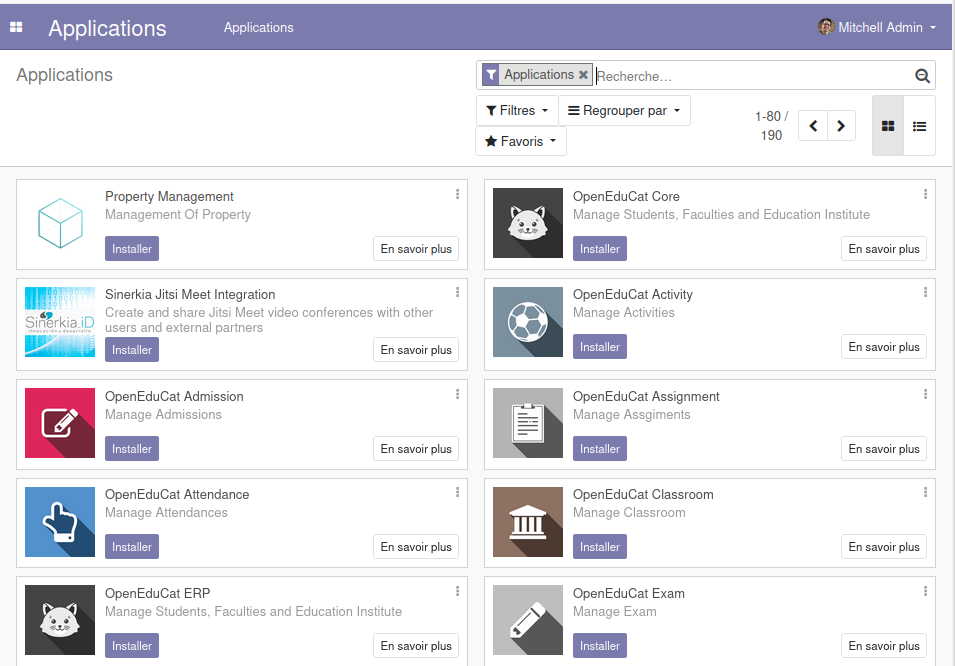Remove the Applications search filter

(x=583, y=74)
